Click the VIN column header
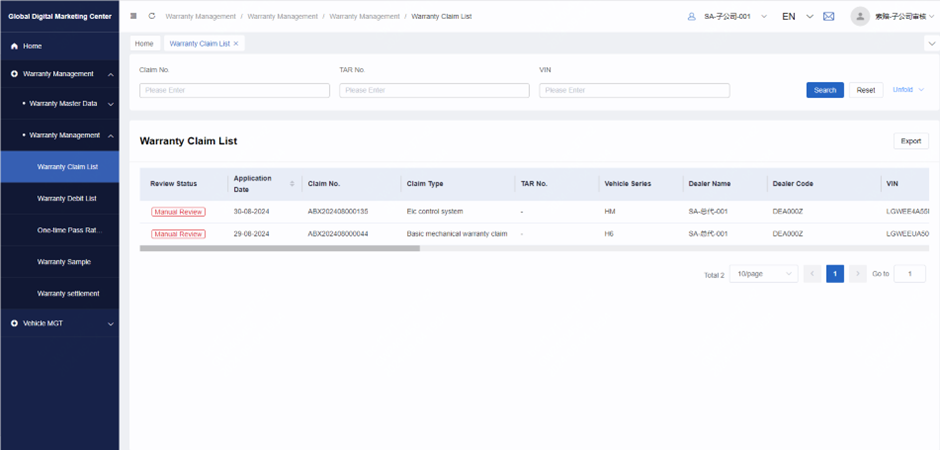Screen dimensions: 940x450 [892, 183]
